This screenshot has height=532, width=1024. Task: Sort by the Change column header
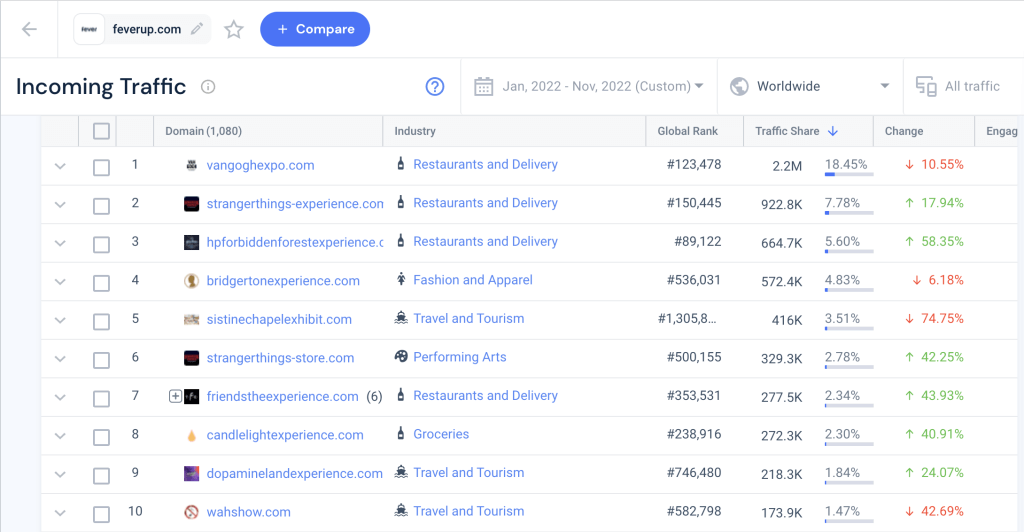pos(904,131)
